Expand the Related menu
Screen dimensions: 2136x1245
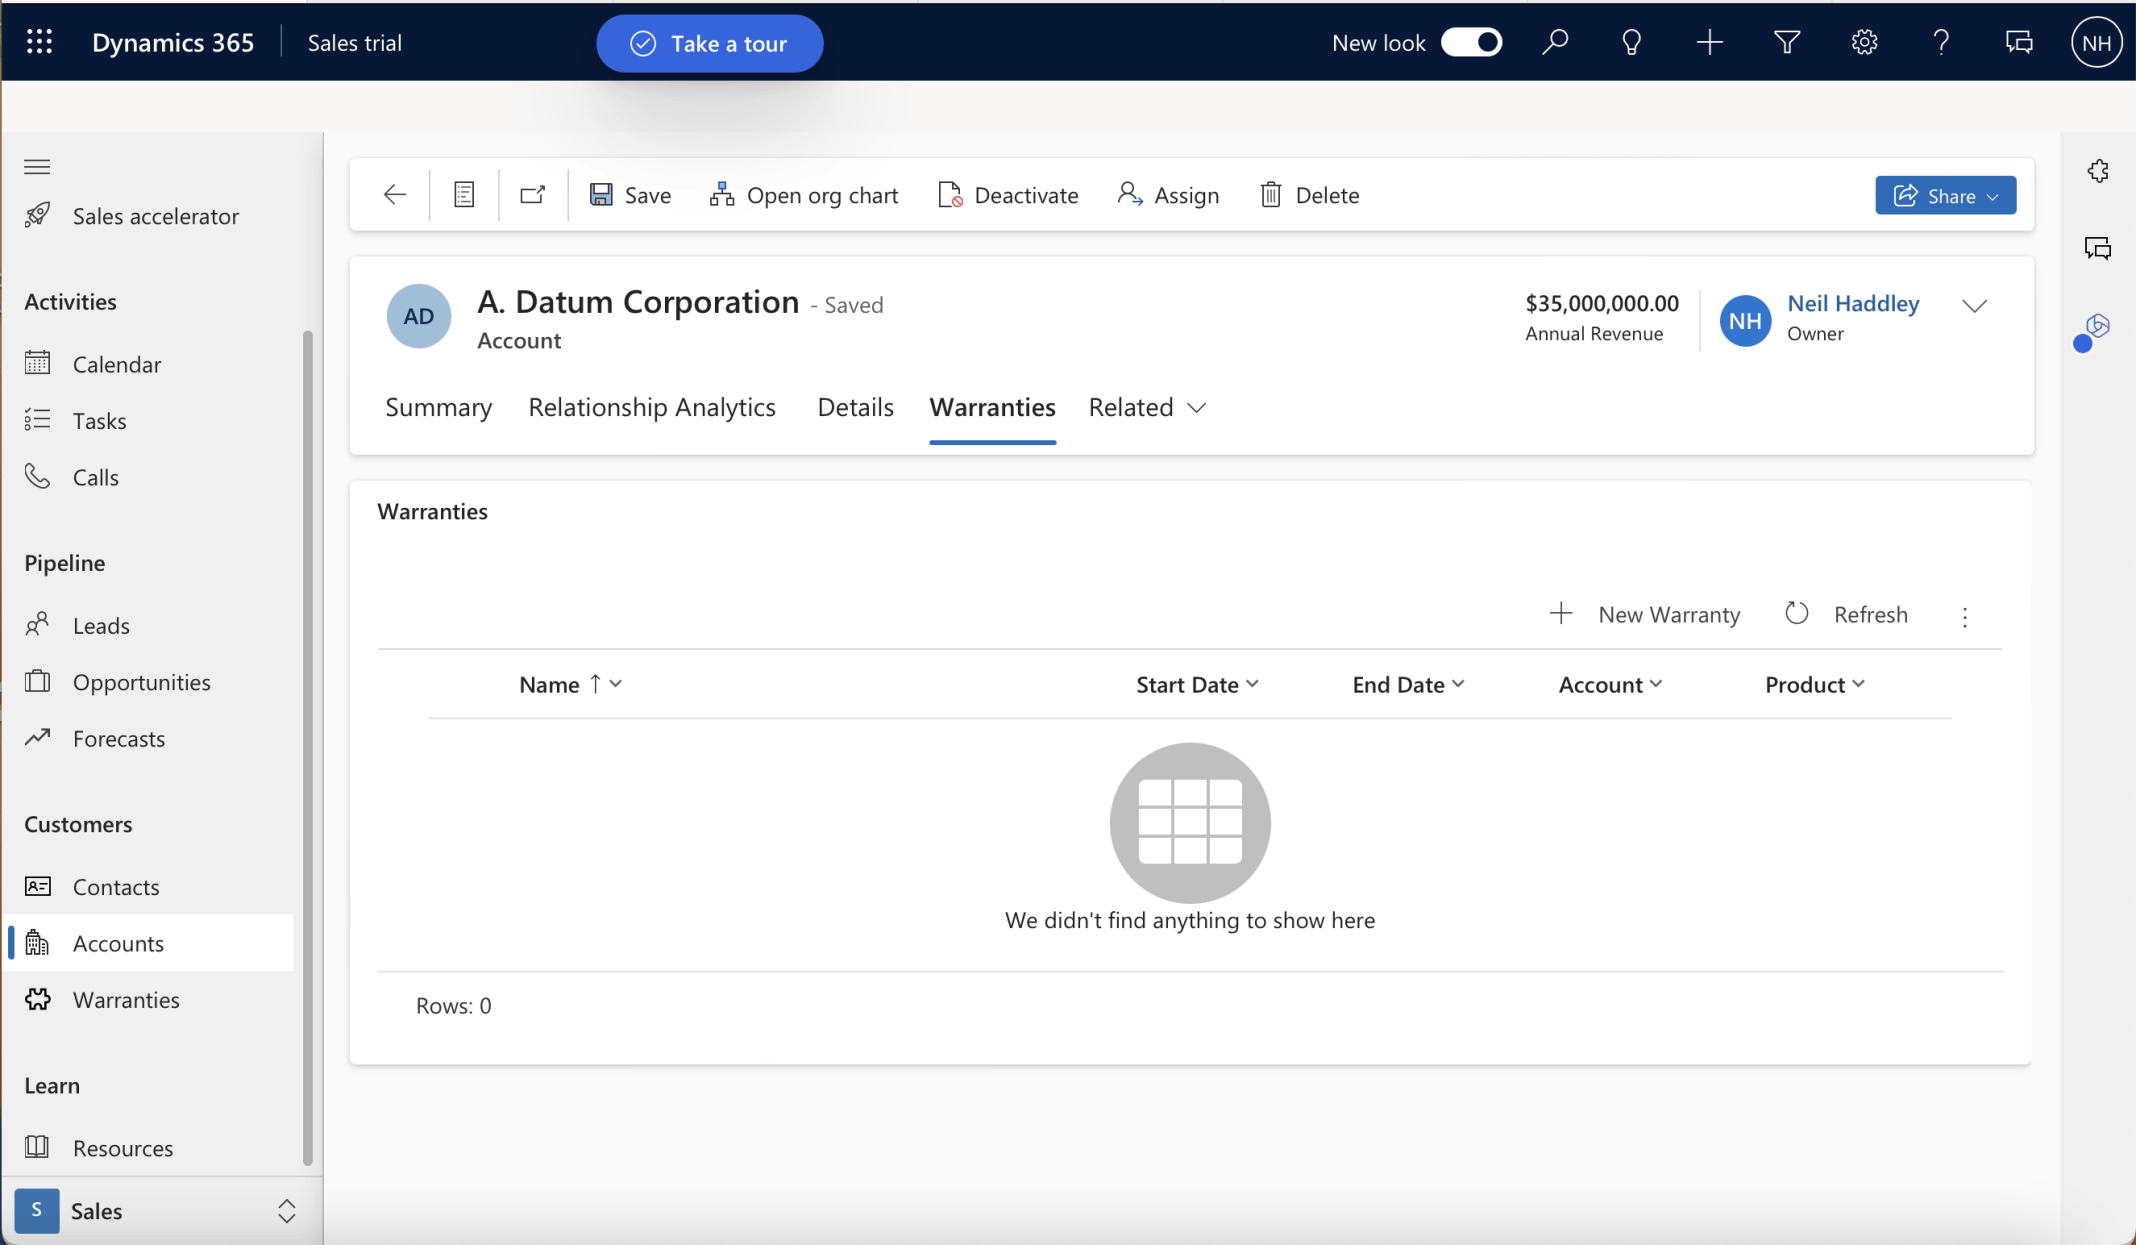(1146, 407)
